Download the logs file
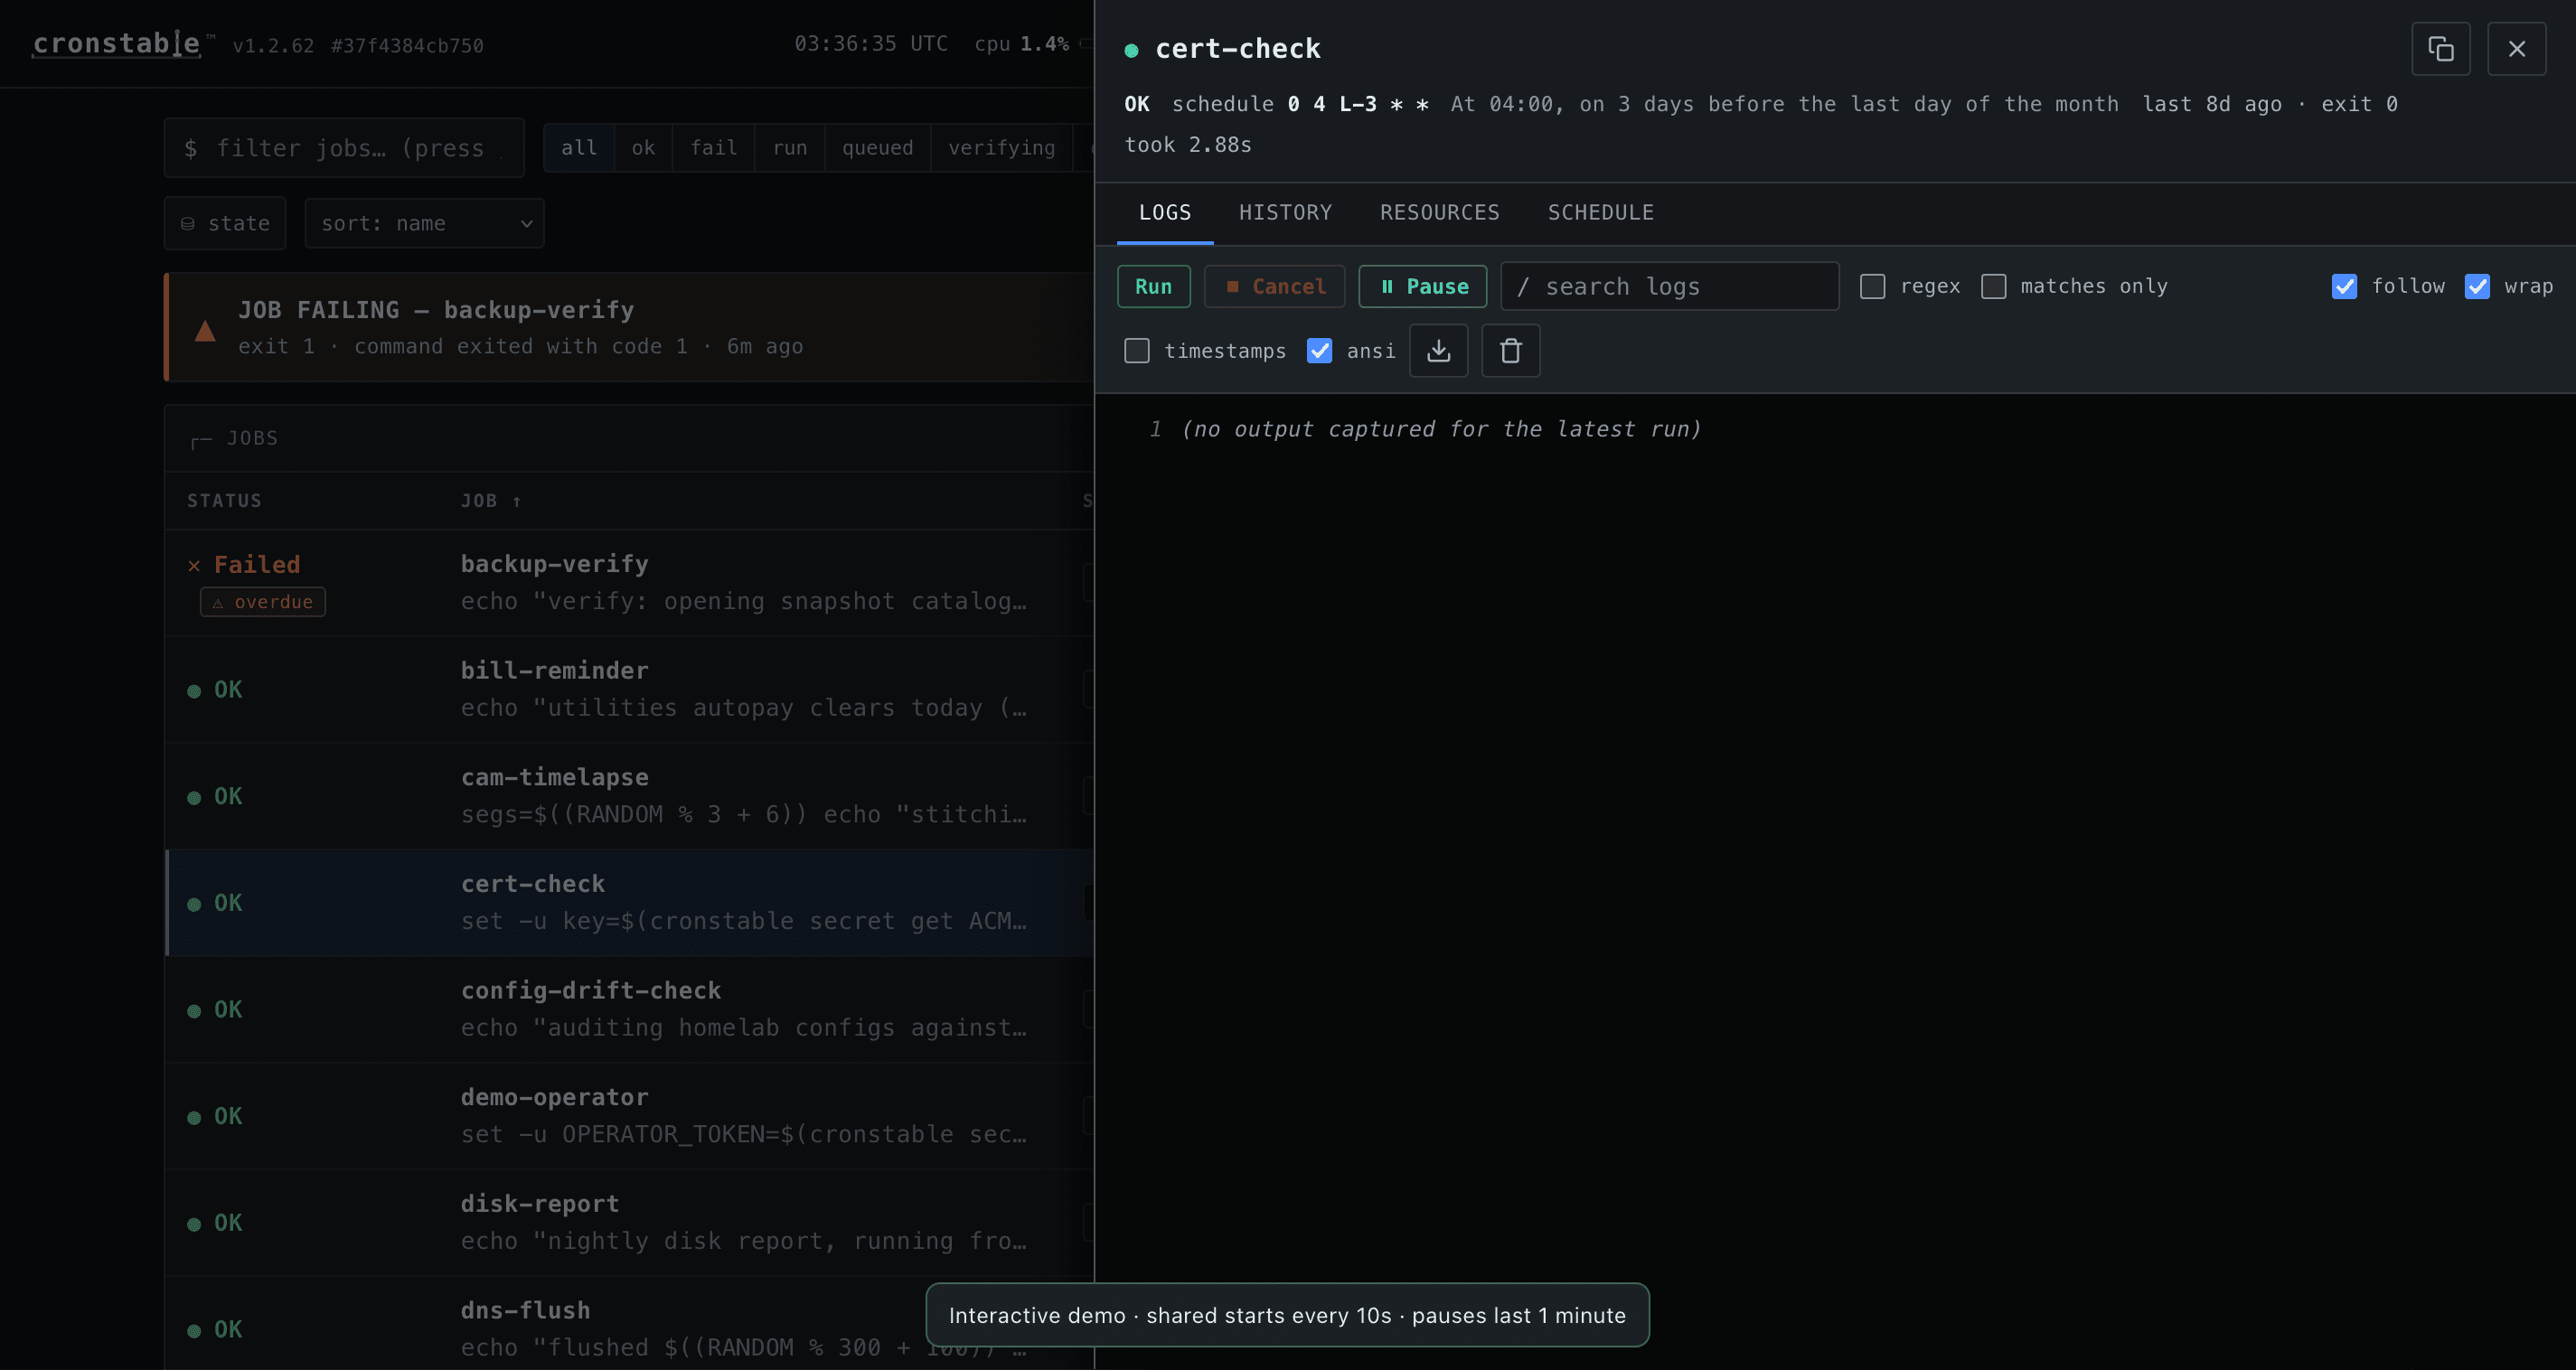Viewport: 2576px width, 1370px height. (x=1438, y=351)
